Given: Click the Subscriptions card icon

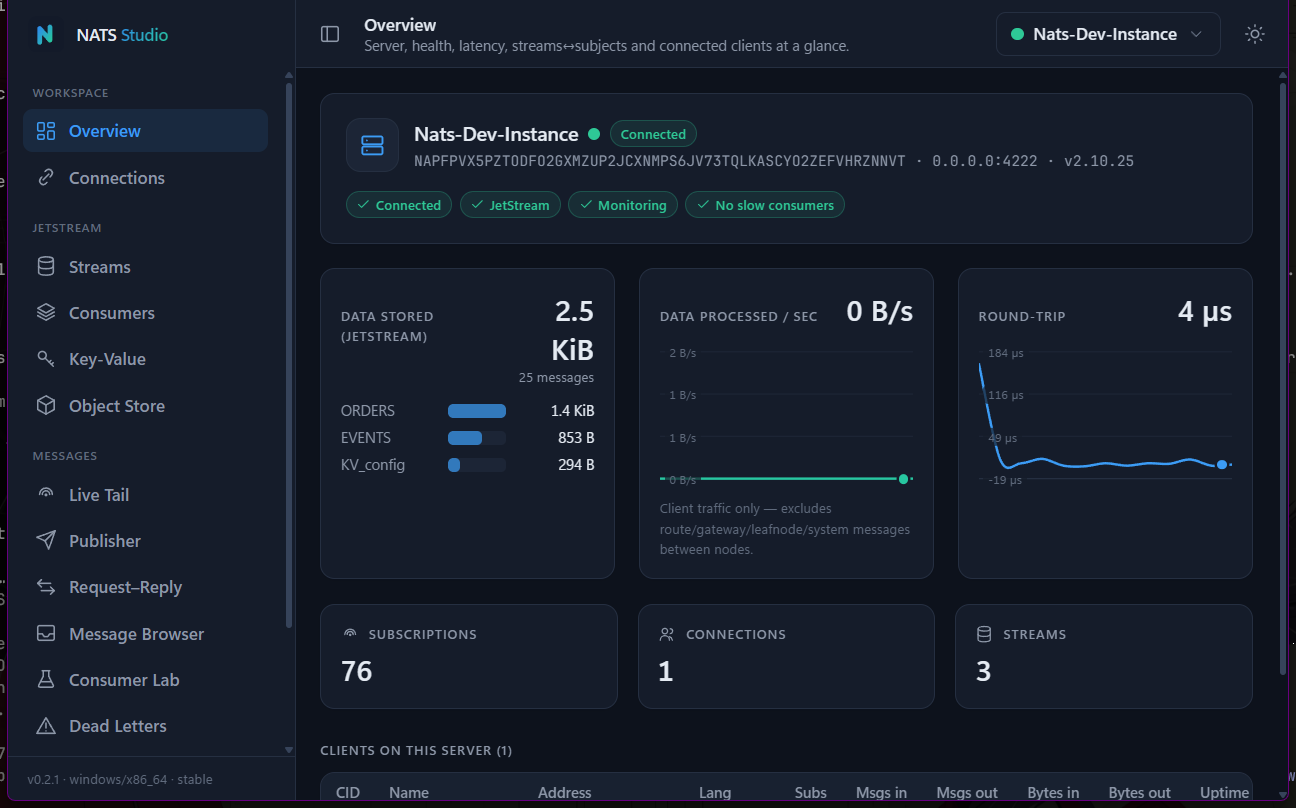Looking at the screenshot, I should (x=350, y=634).
